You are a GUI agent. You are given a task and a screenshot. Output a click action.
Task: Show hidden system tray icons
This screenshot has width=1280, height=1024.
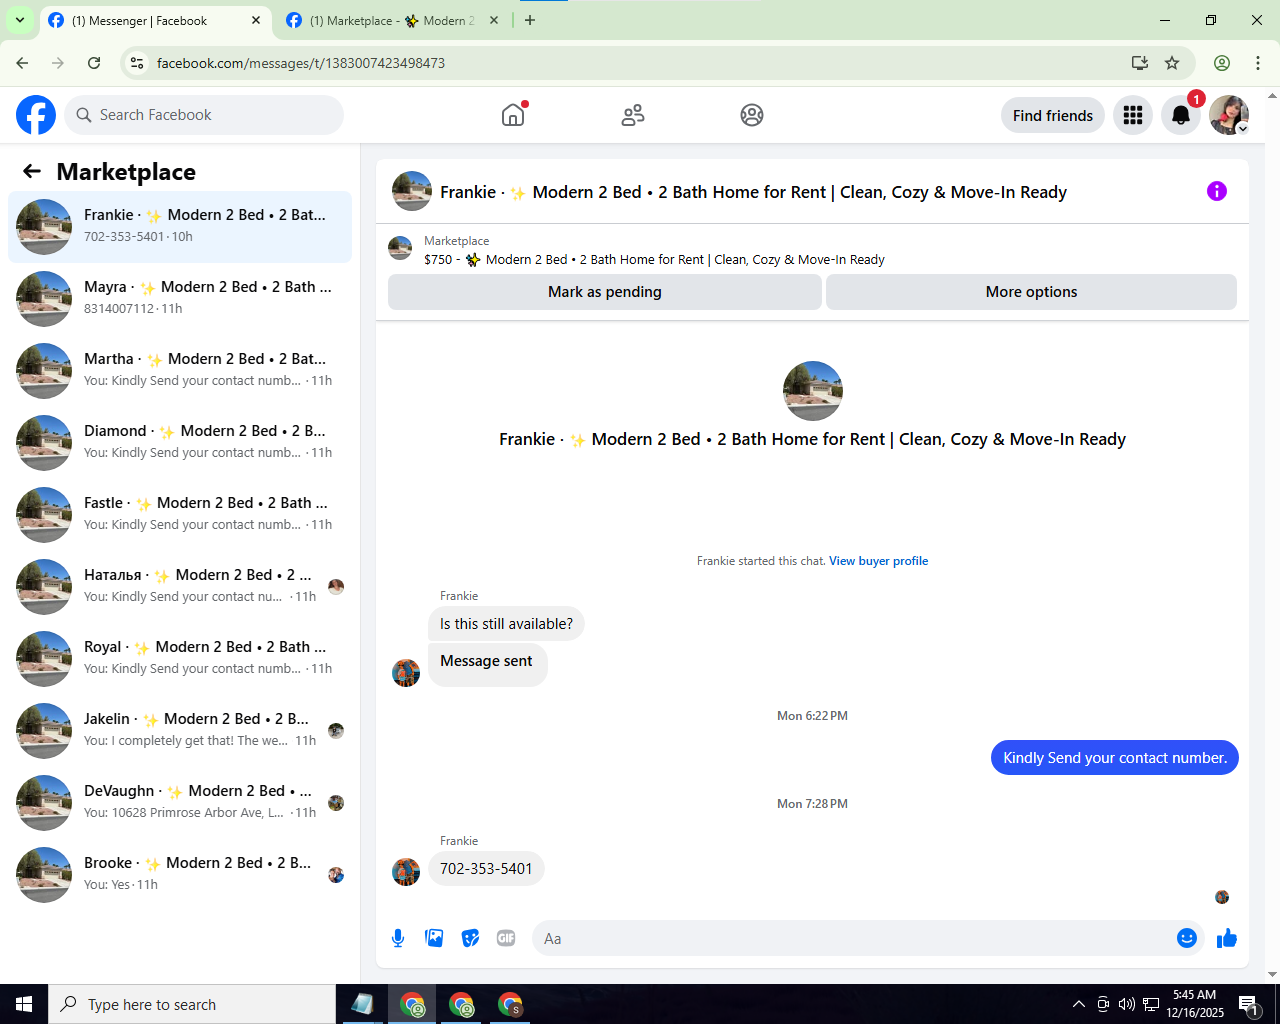pyautogui.click(x=1078, y=1004)
